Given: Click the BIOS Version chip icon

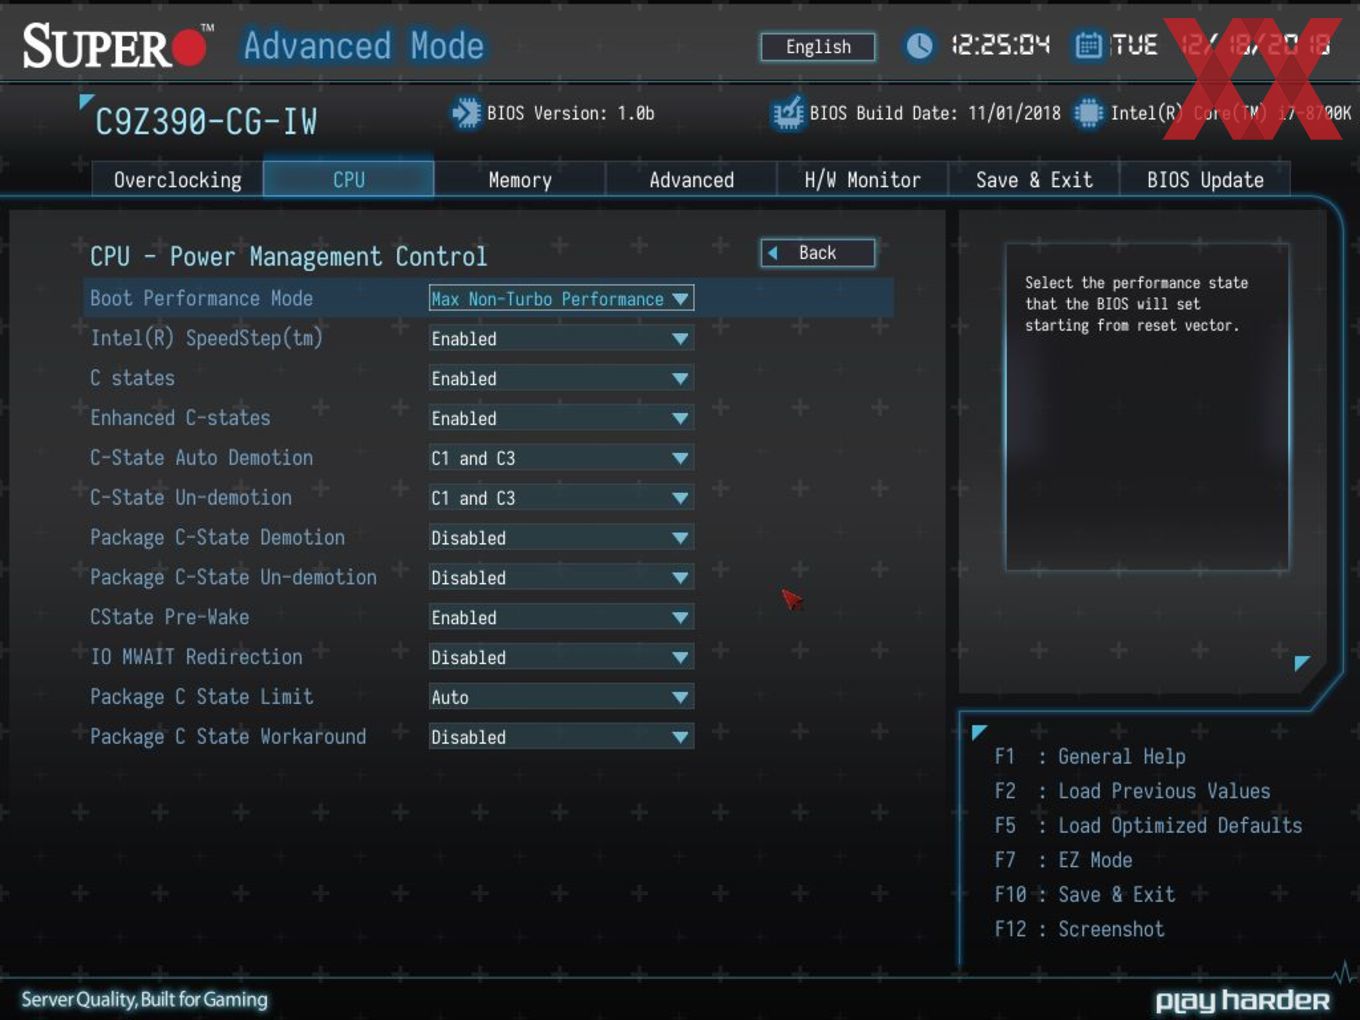Looking at the screenshot, I should coord(466,113).
